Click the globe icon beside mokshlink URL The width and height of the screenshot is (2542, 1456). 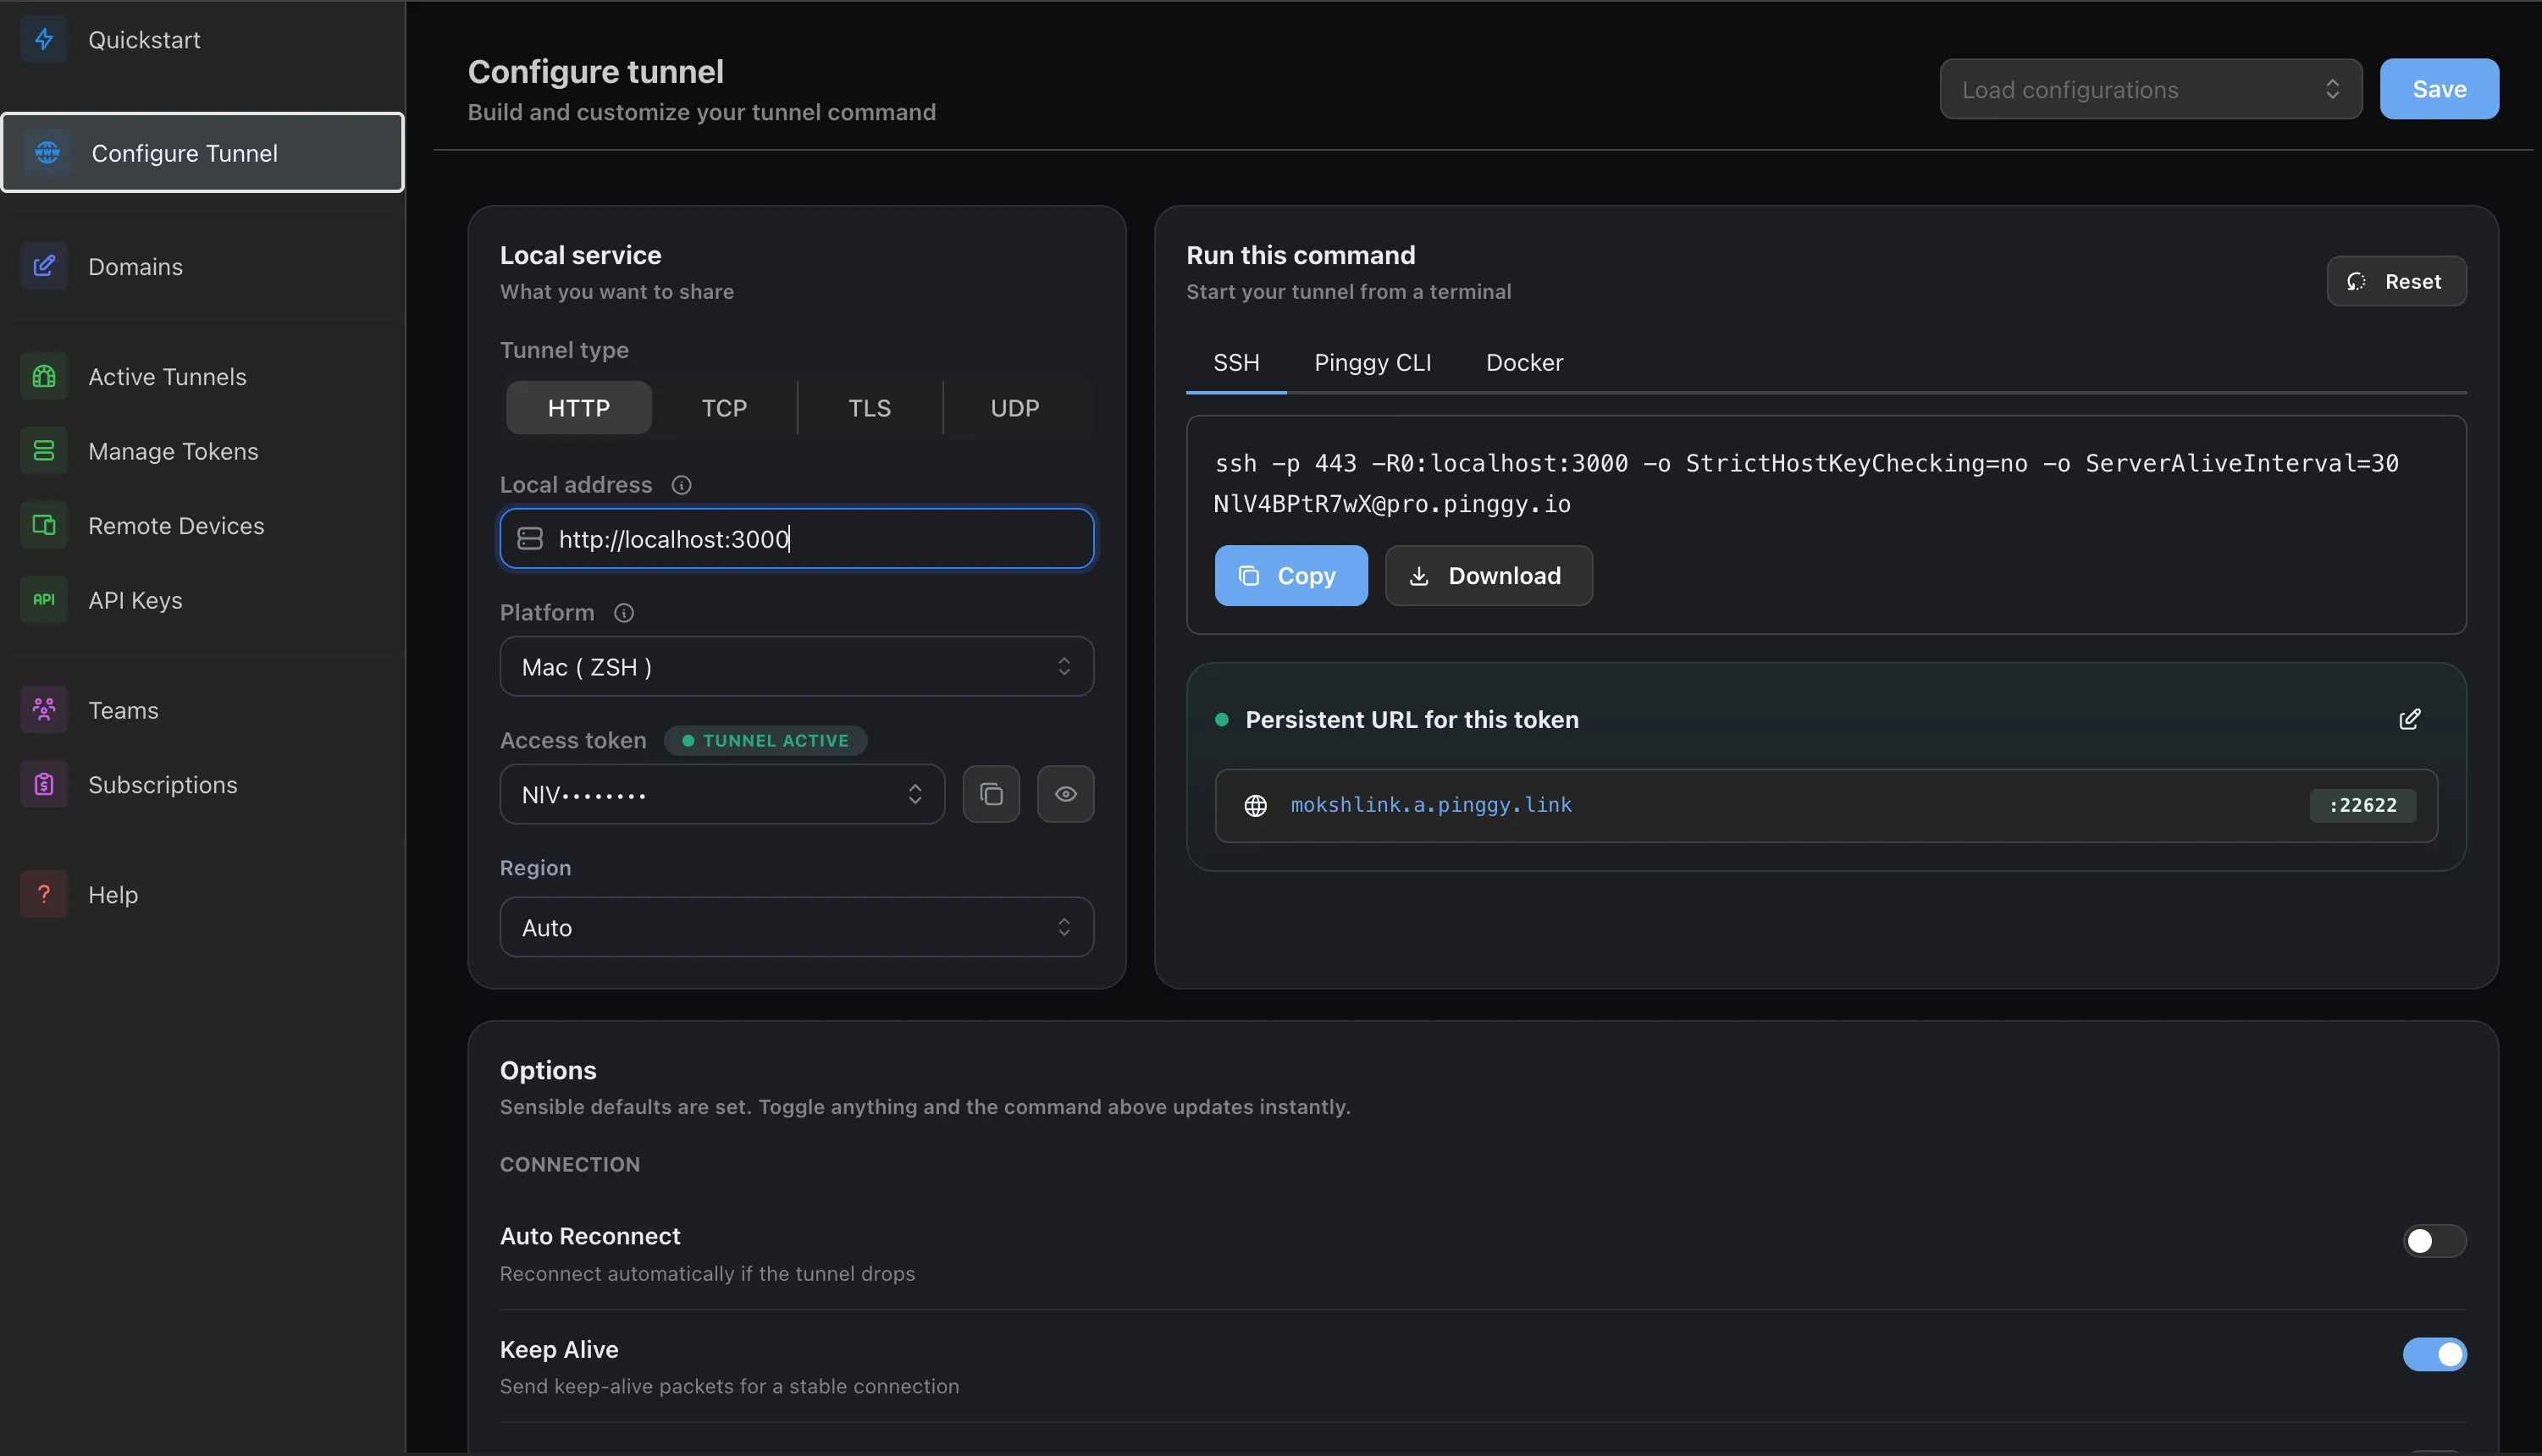pyautogui.click(x=1255, y=805)
